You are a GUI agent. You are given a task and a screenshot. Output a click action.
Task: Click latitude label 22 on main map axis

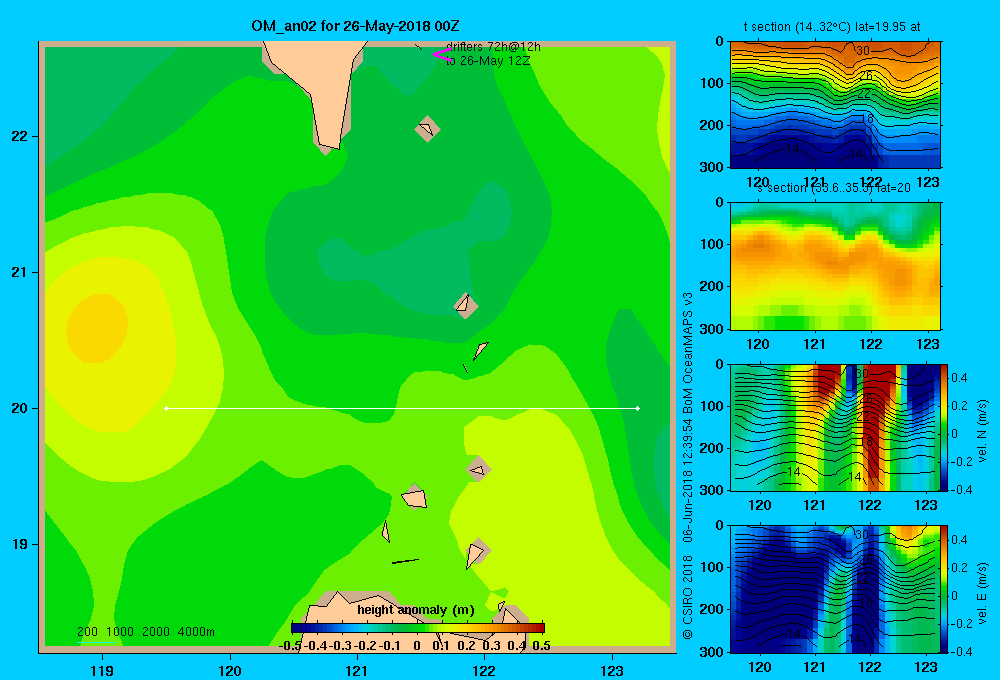pos(19,137)
